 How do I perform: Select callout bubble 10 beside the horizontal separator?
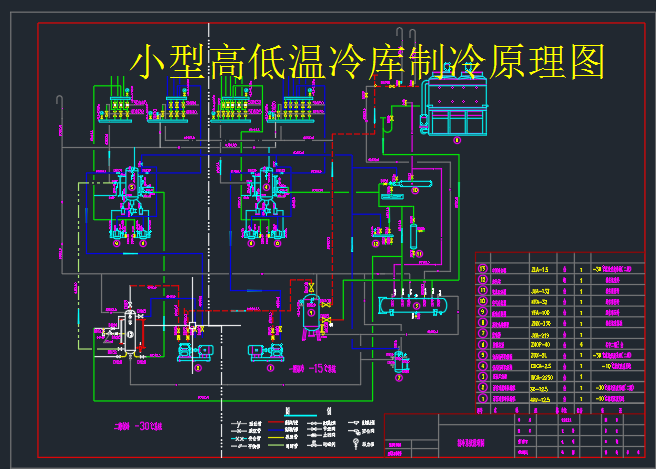click(x=415, y=190)
